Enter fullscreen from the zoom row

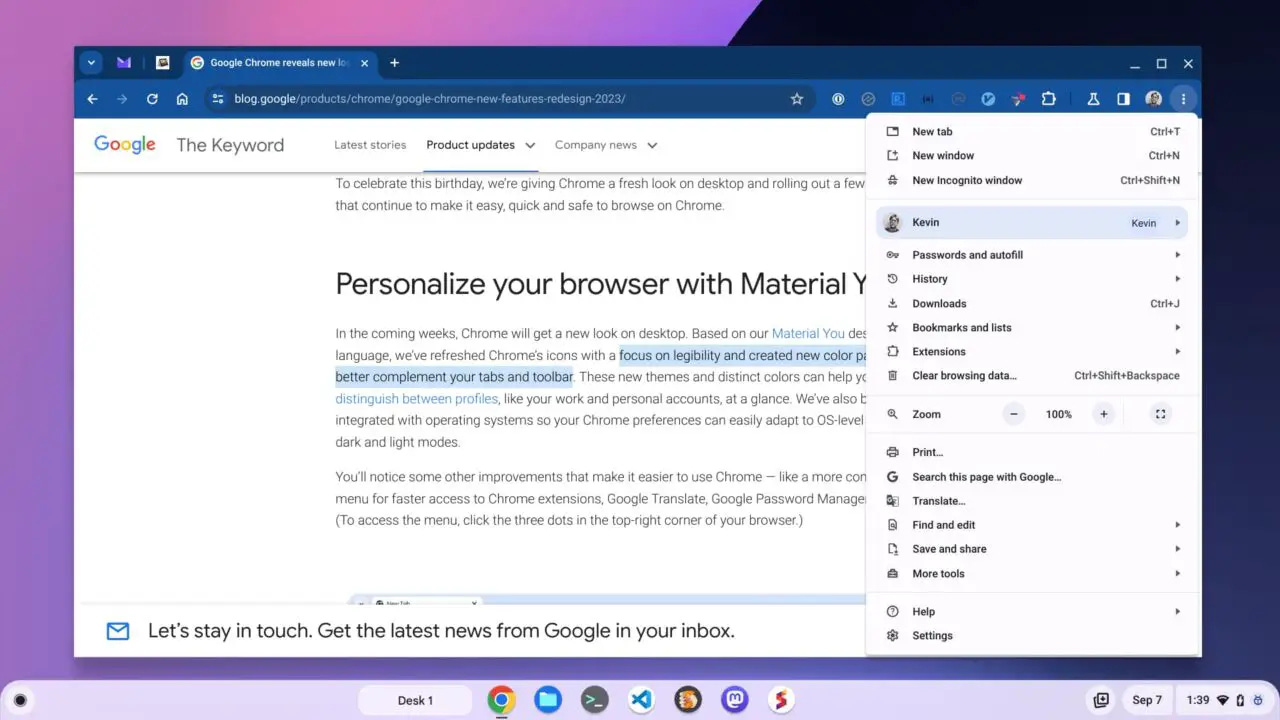(1160, 414)
